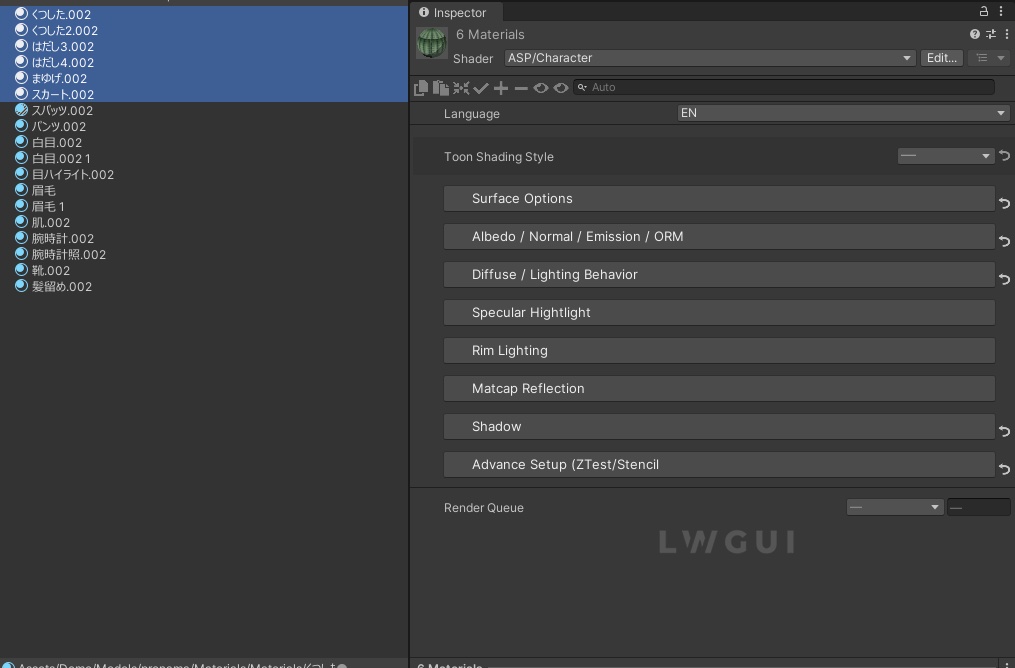Select the スパッツ.002 material in list
1015x668 pixels.
coord(62,110)
